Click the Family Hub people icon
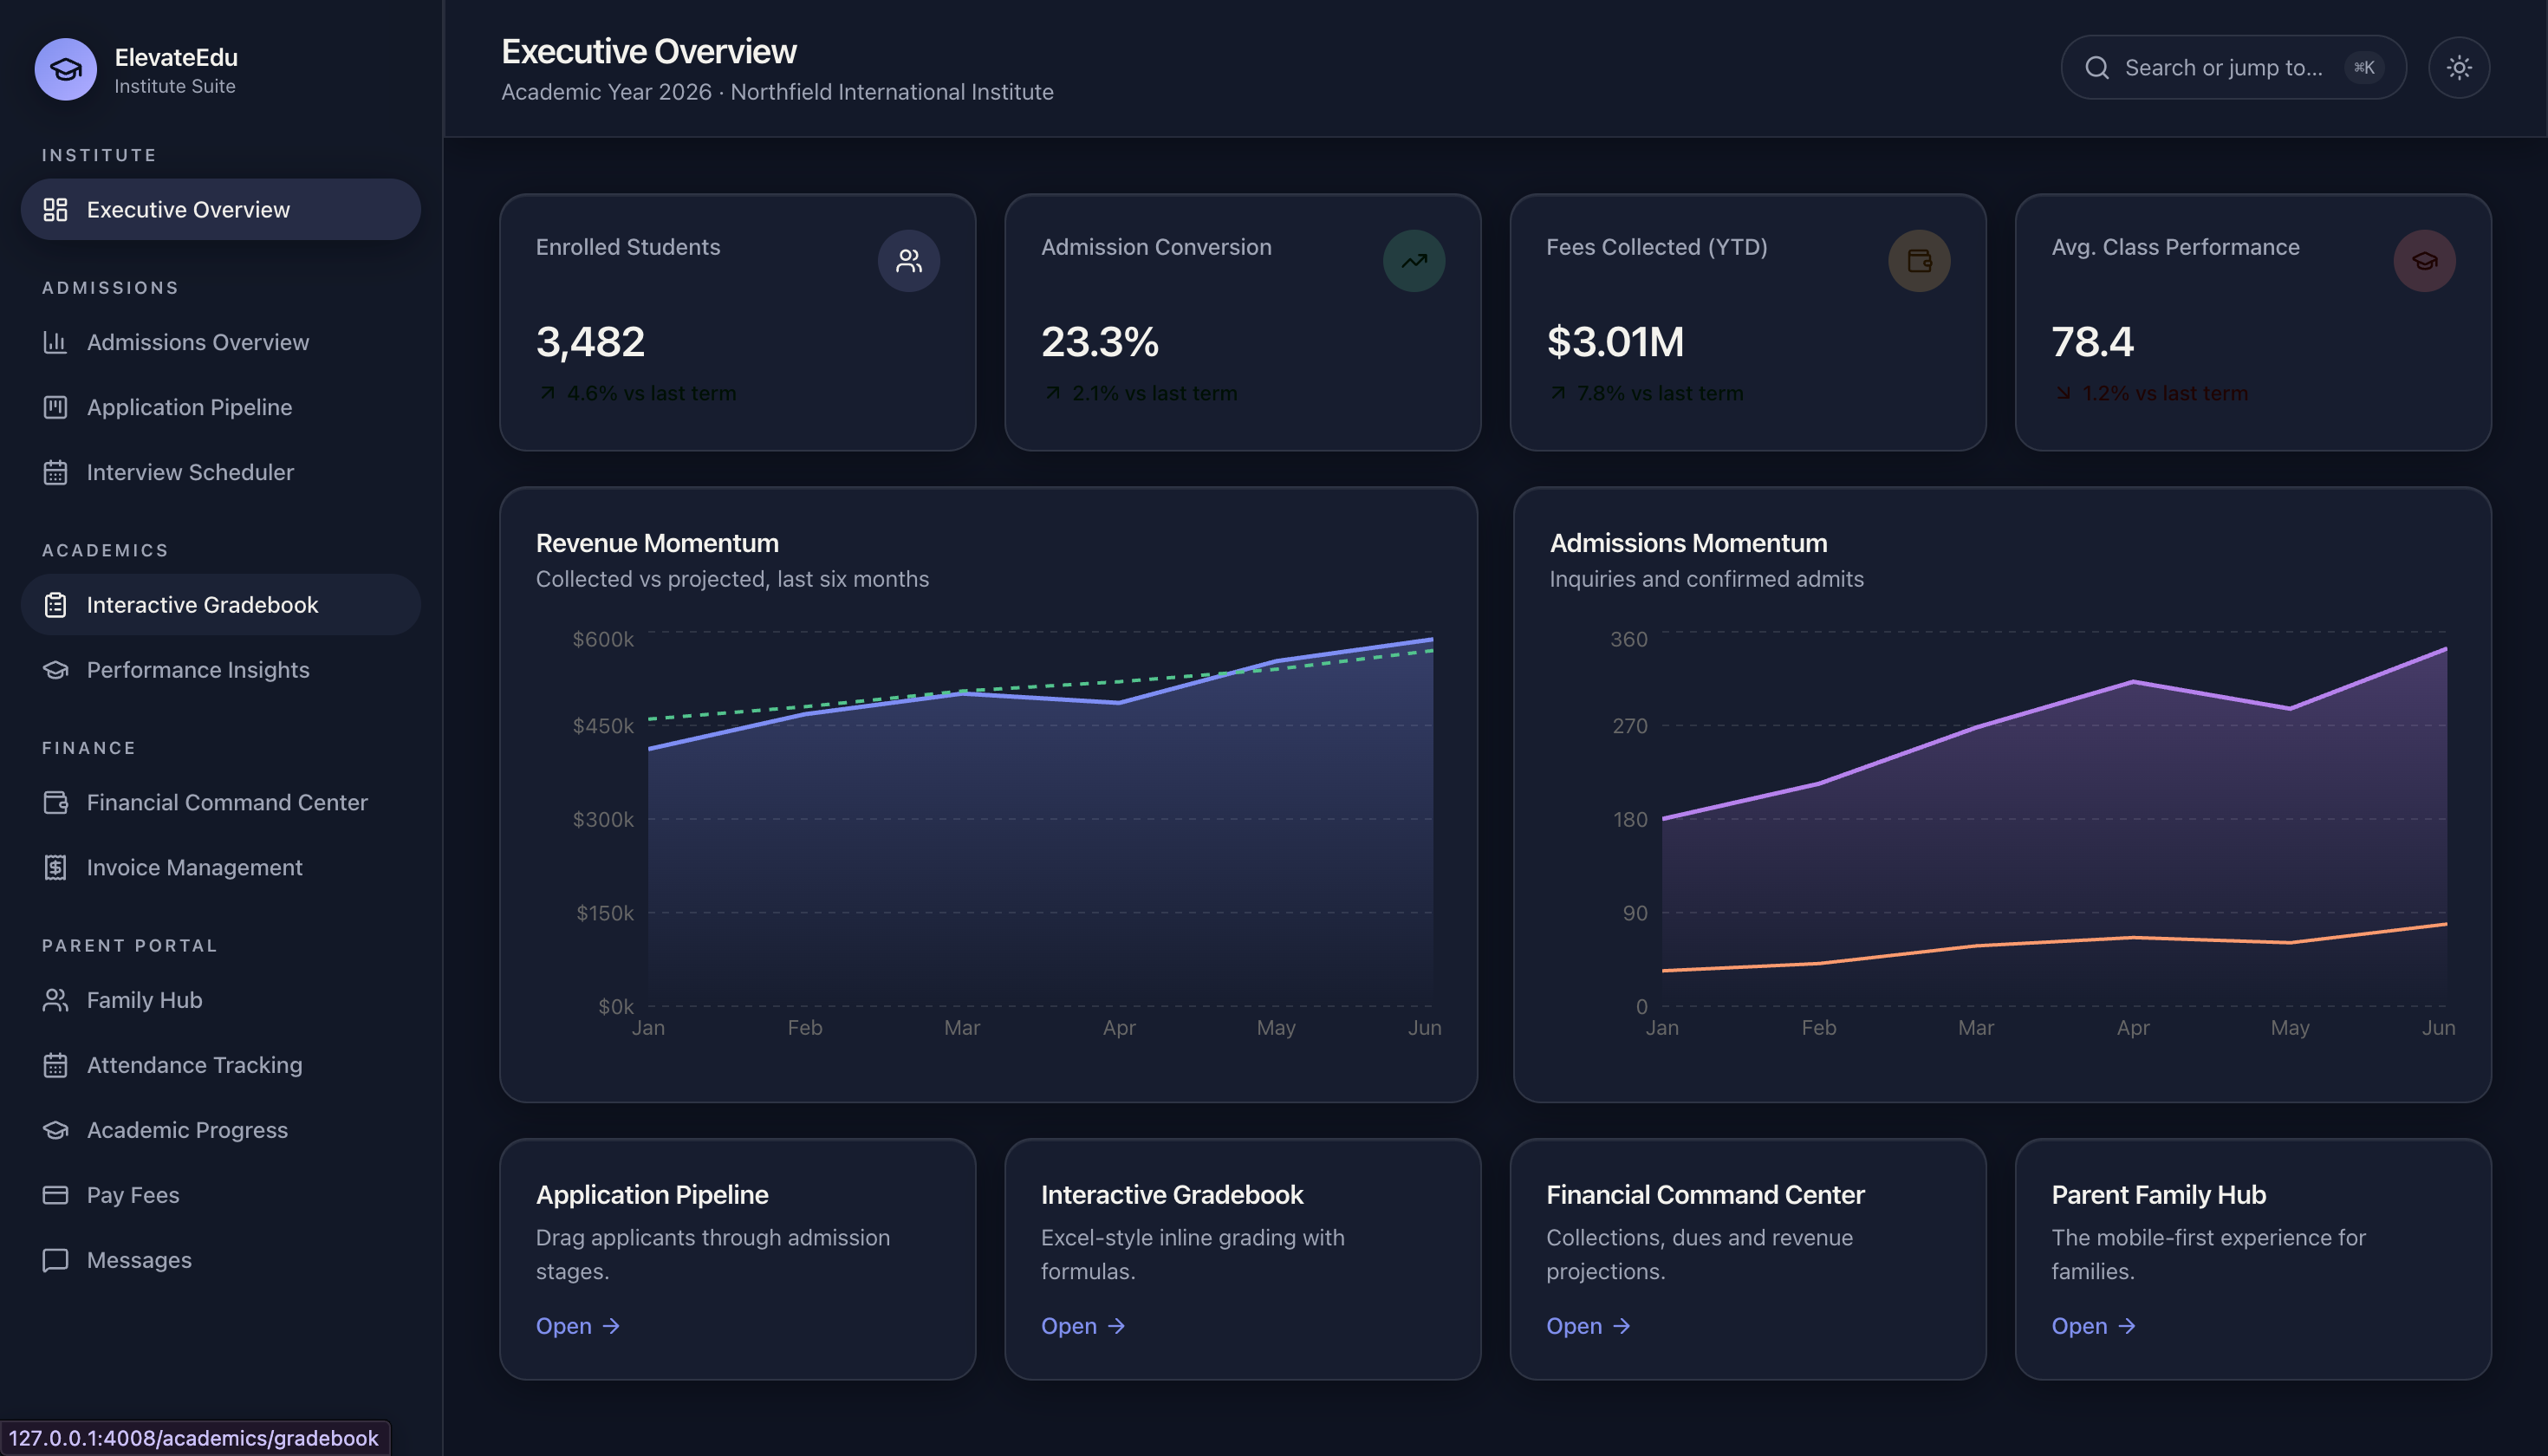Screen dimensions: 2548x1456 pyautogui.click(x=55, y=1000)
